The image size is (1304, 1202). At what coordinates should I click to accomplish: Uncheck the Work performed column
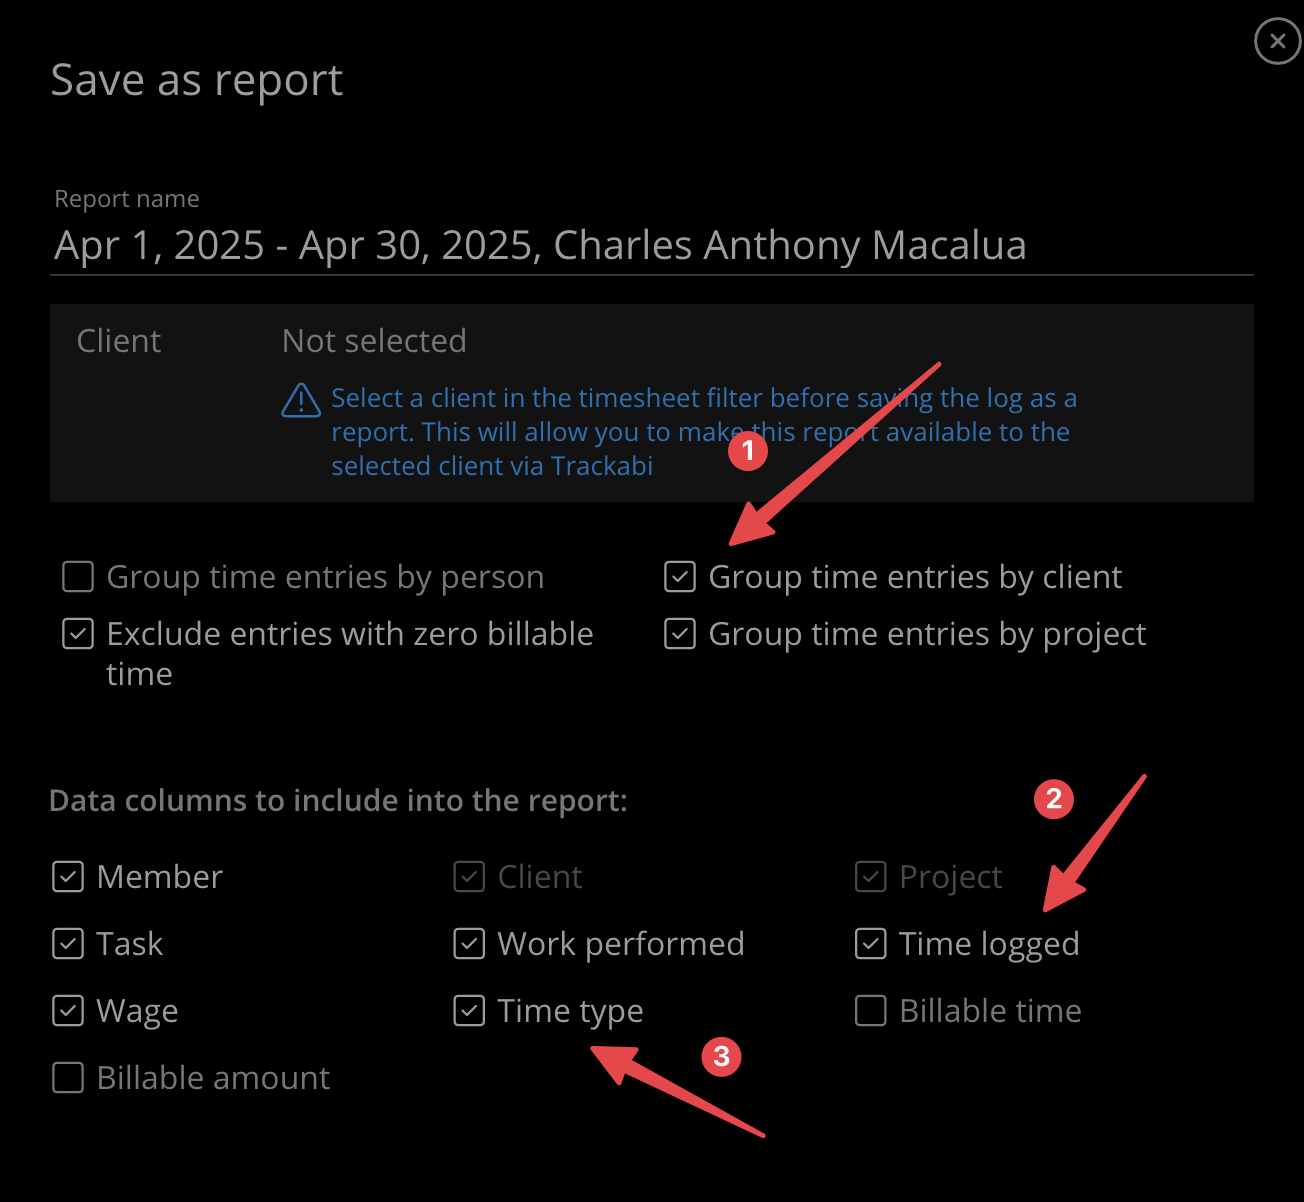tap(469, 944)
